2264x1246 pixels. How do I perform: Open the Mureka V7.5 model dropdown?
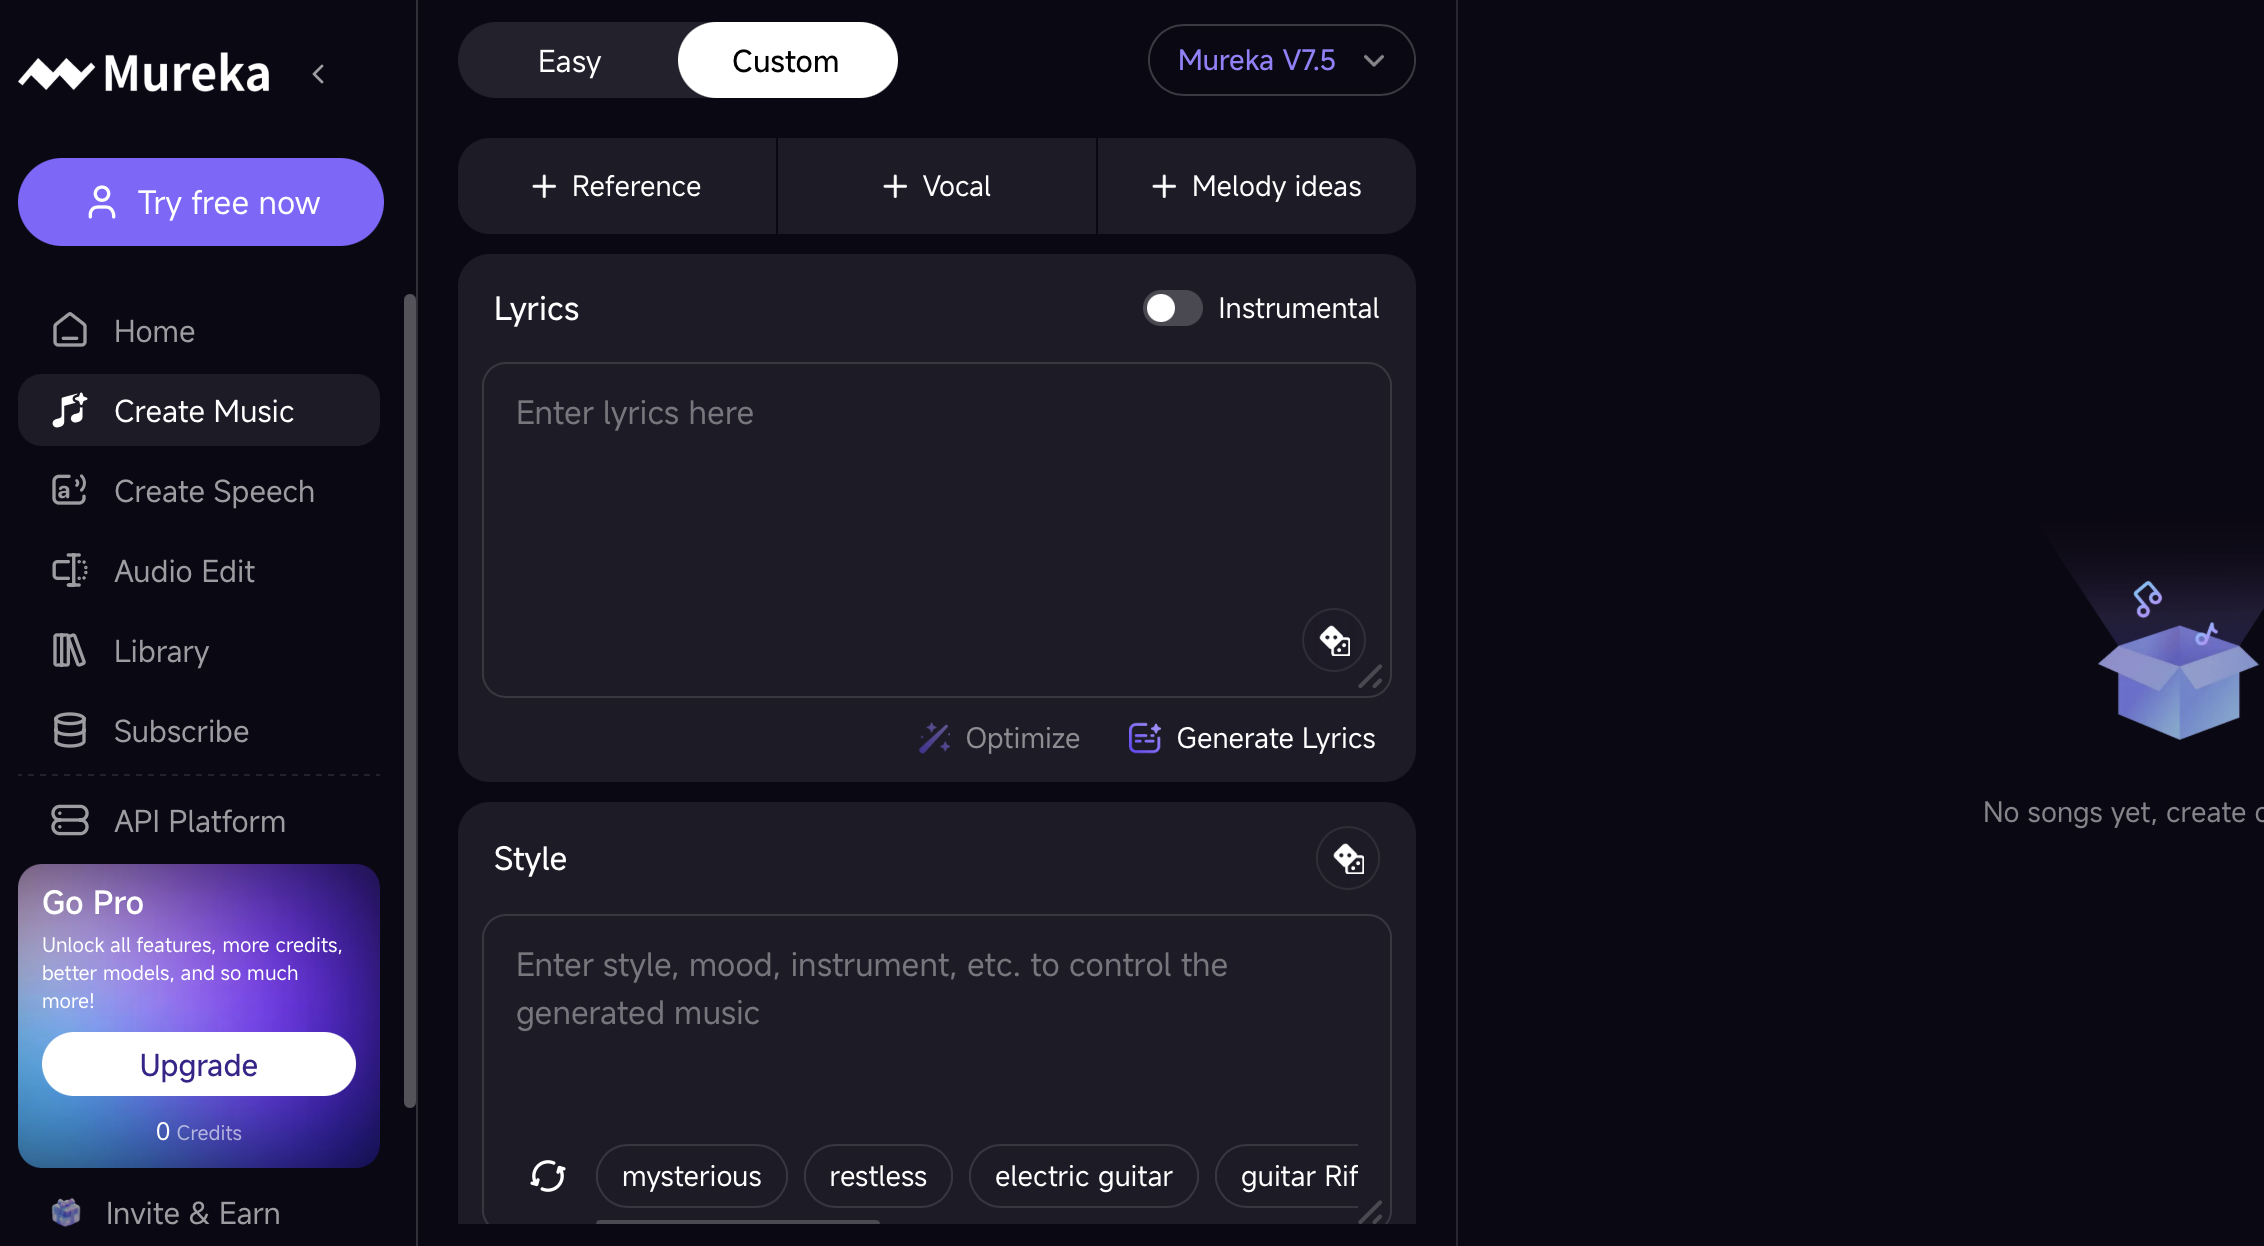coord(1281,60)
